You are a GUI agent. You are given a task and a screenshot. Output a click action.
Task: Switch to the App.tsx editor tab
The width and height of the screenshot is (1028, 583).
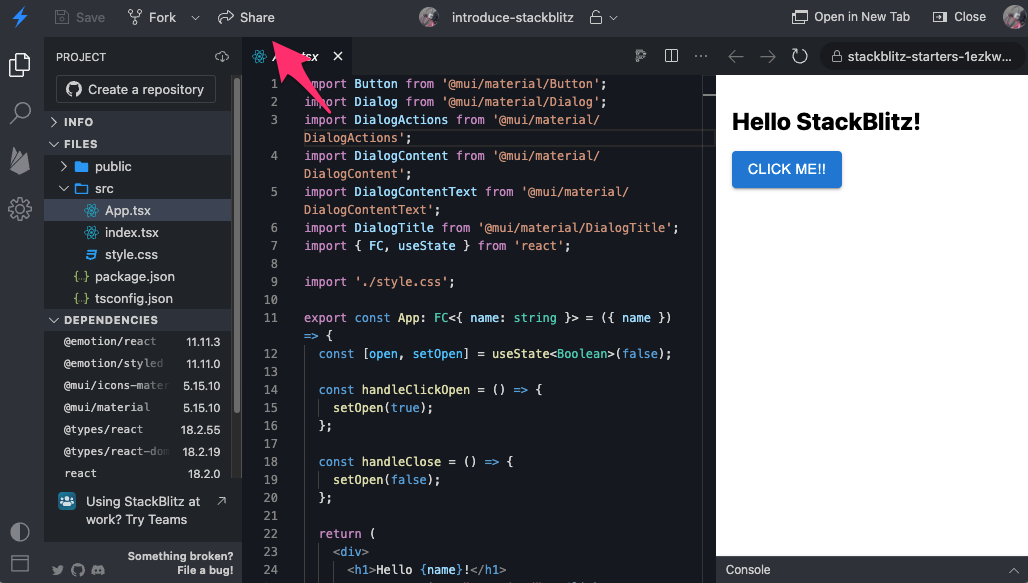300,56
